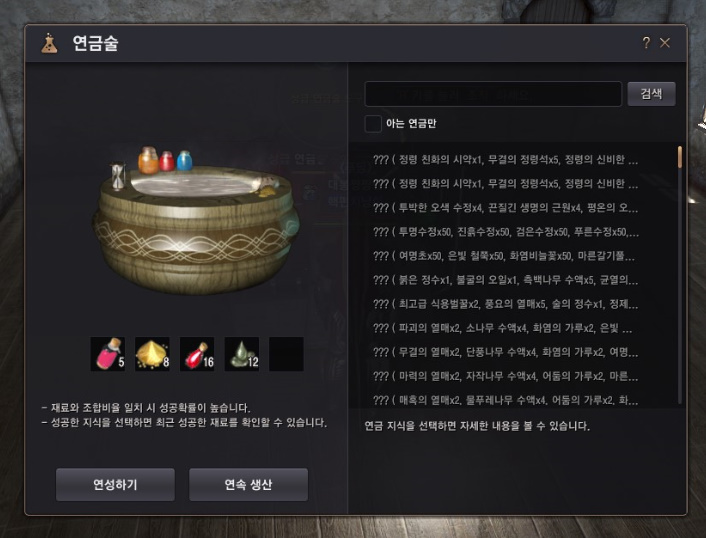Select recipe starting with 여명초x50

pyautogui.click(x=506, y=256)
